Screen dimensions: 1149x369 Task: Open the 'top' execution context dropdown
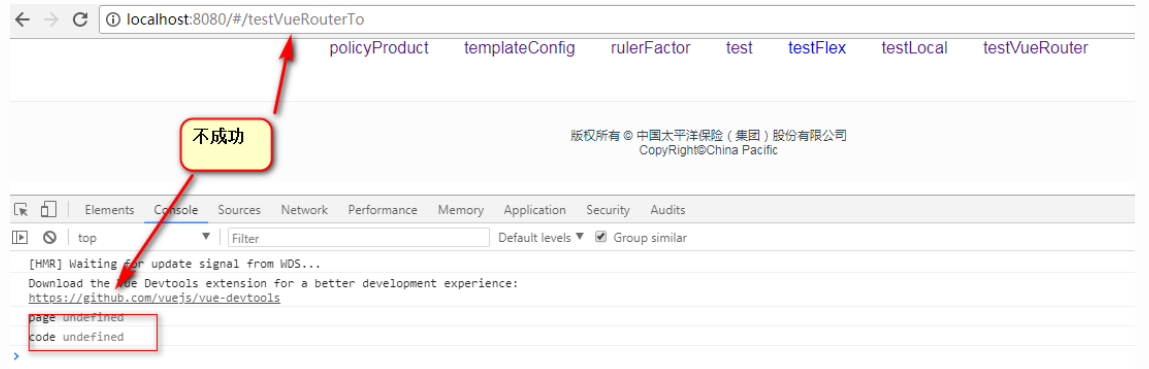point(144,237)
